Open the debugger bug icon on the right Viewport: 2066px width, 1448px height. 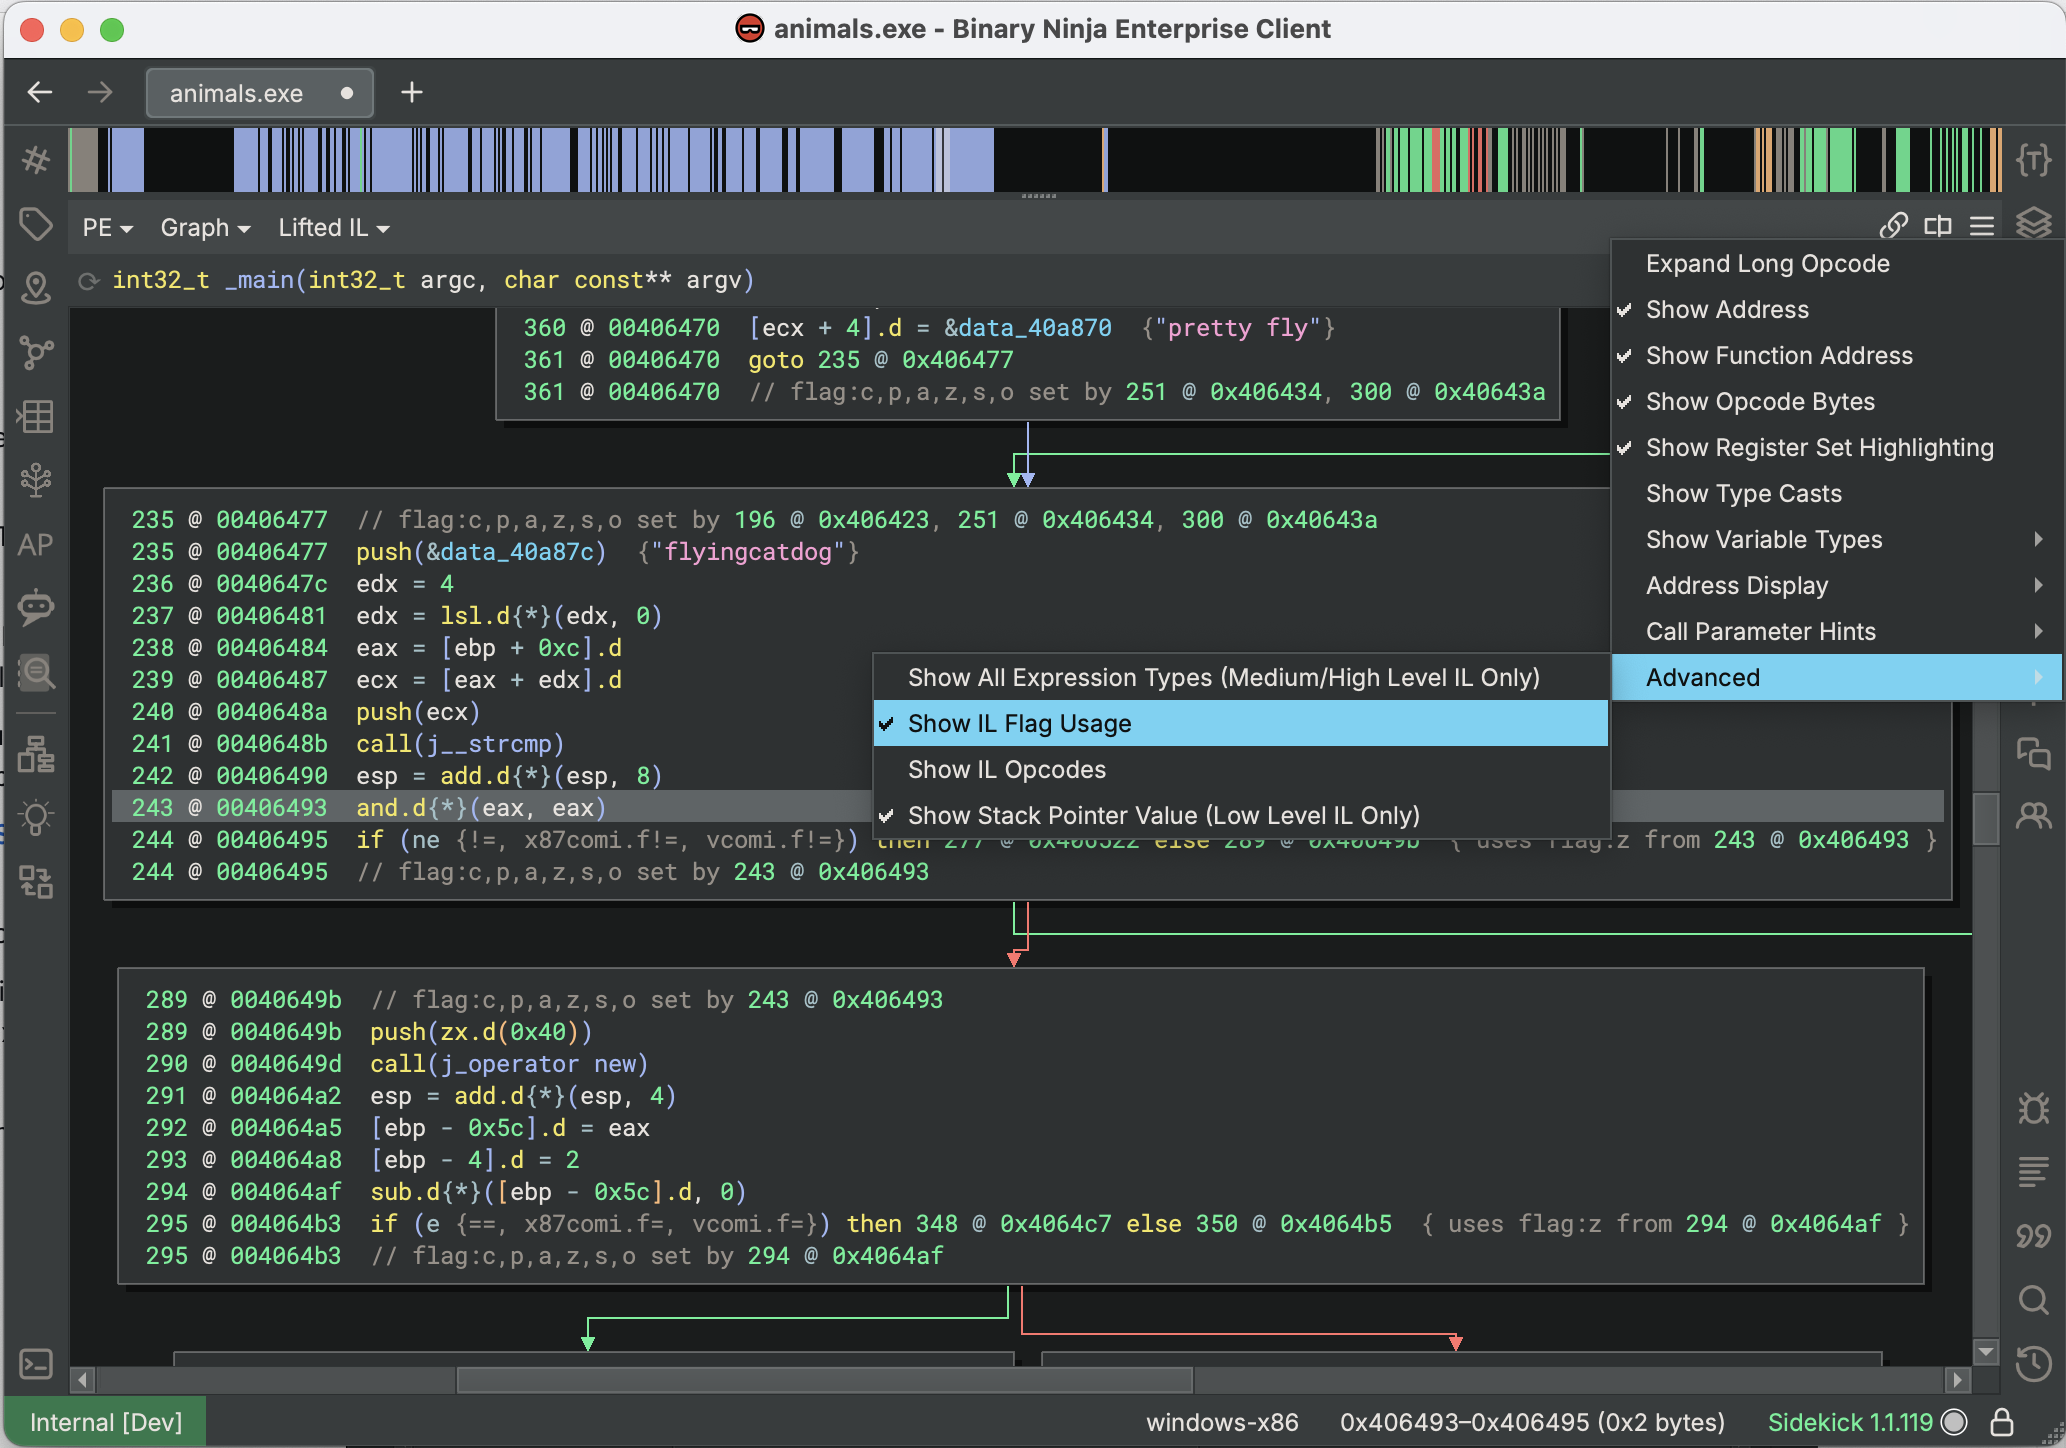2035,1108
